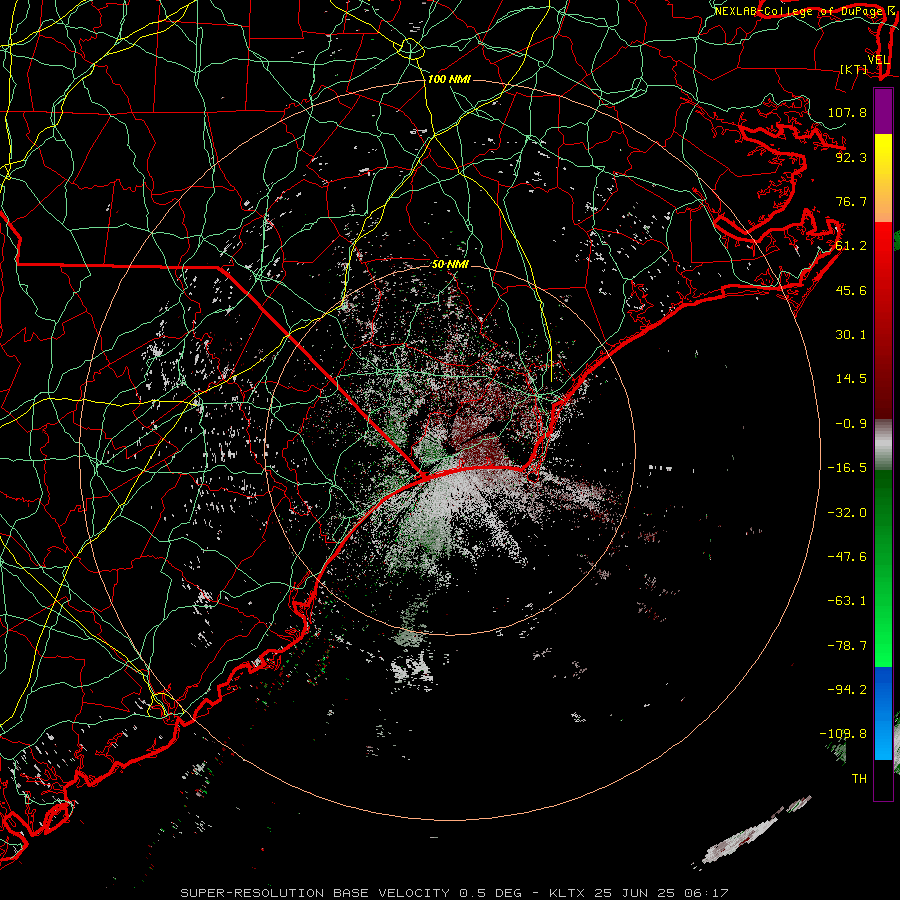
Task: Click the VEL legend title
Action: point(878,60)
